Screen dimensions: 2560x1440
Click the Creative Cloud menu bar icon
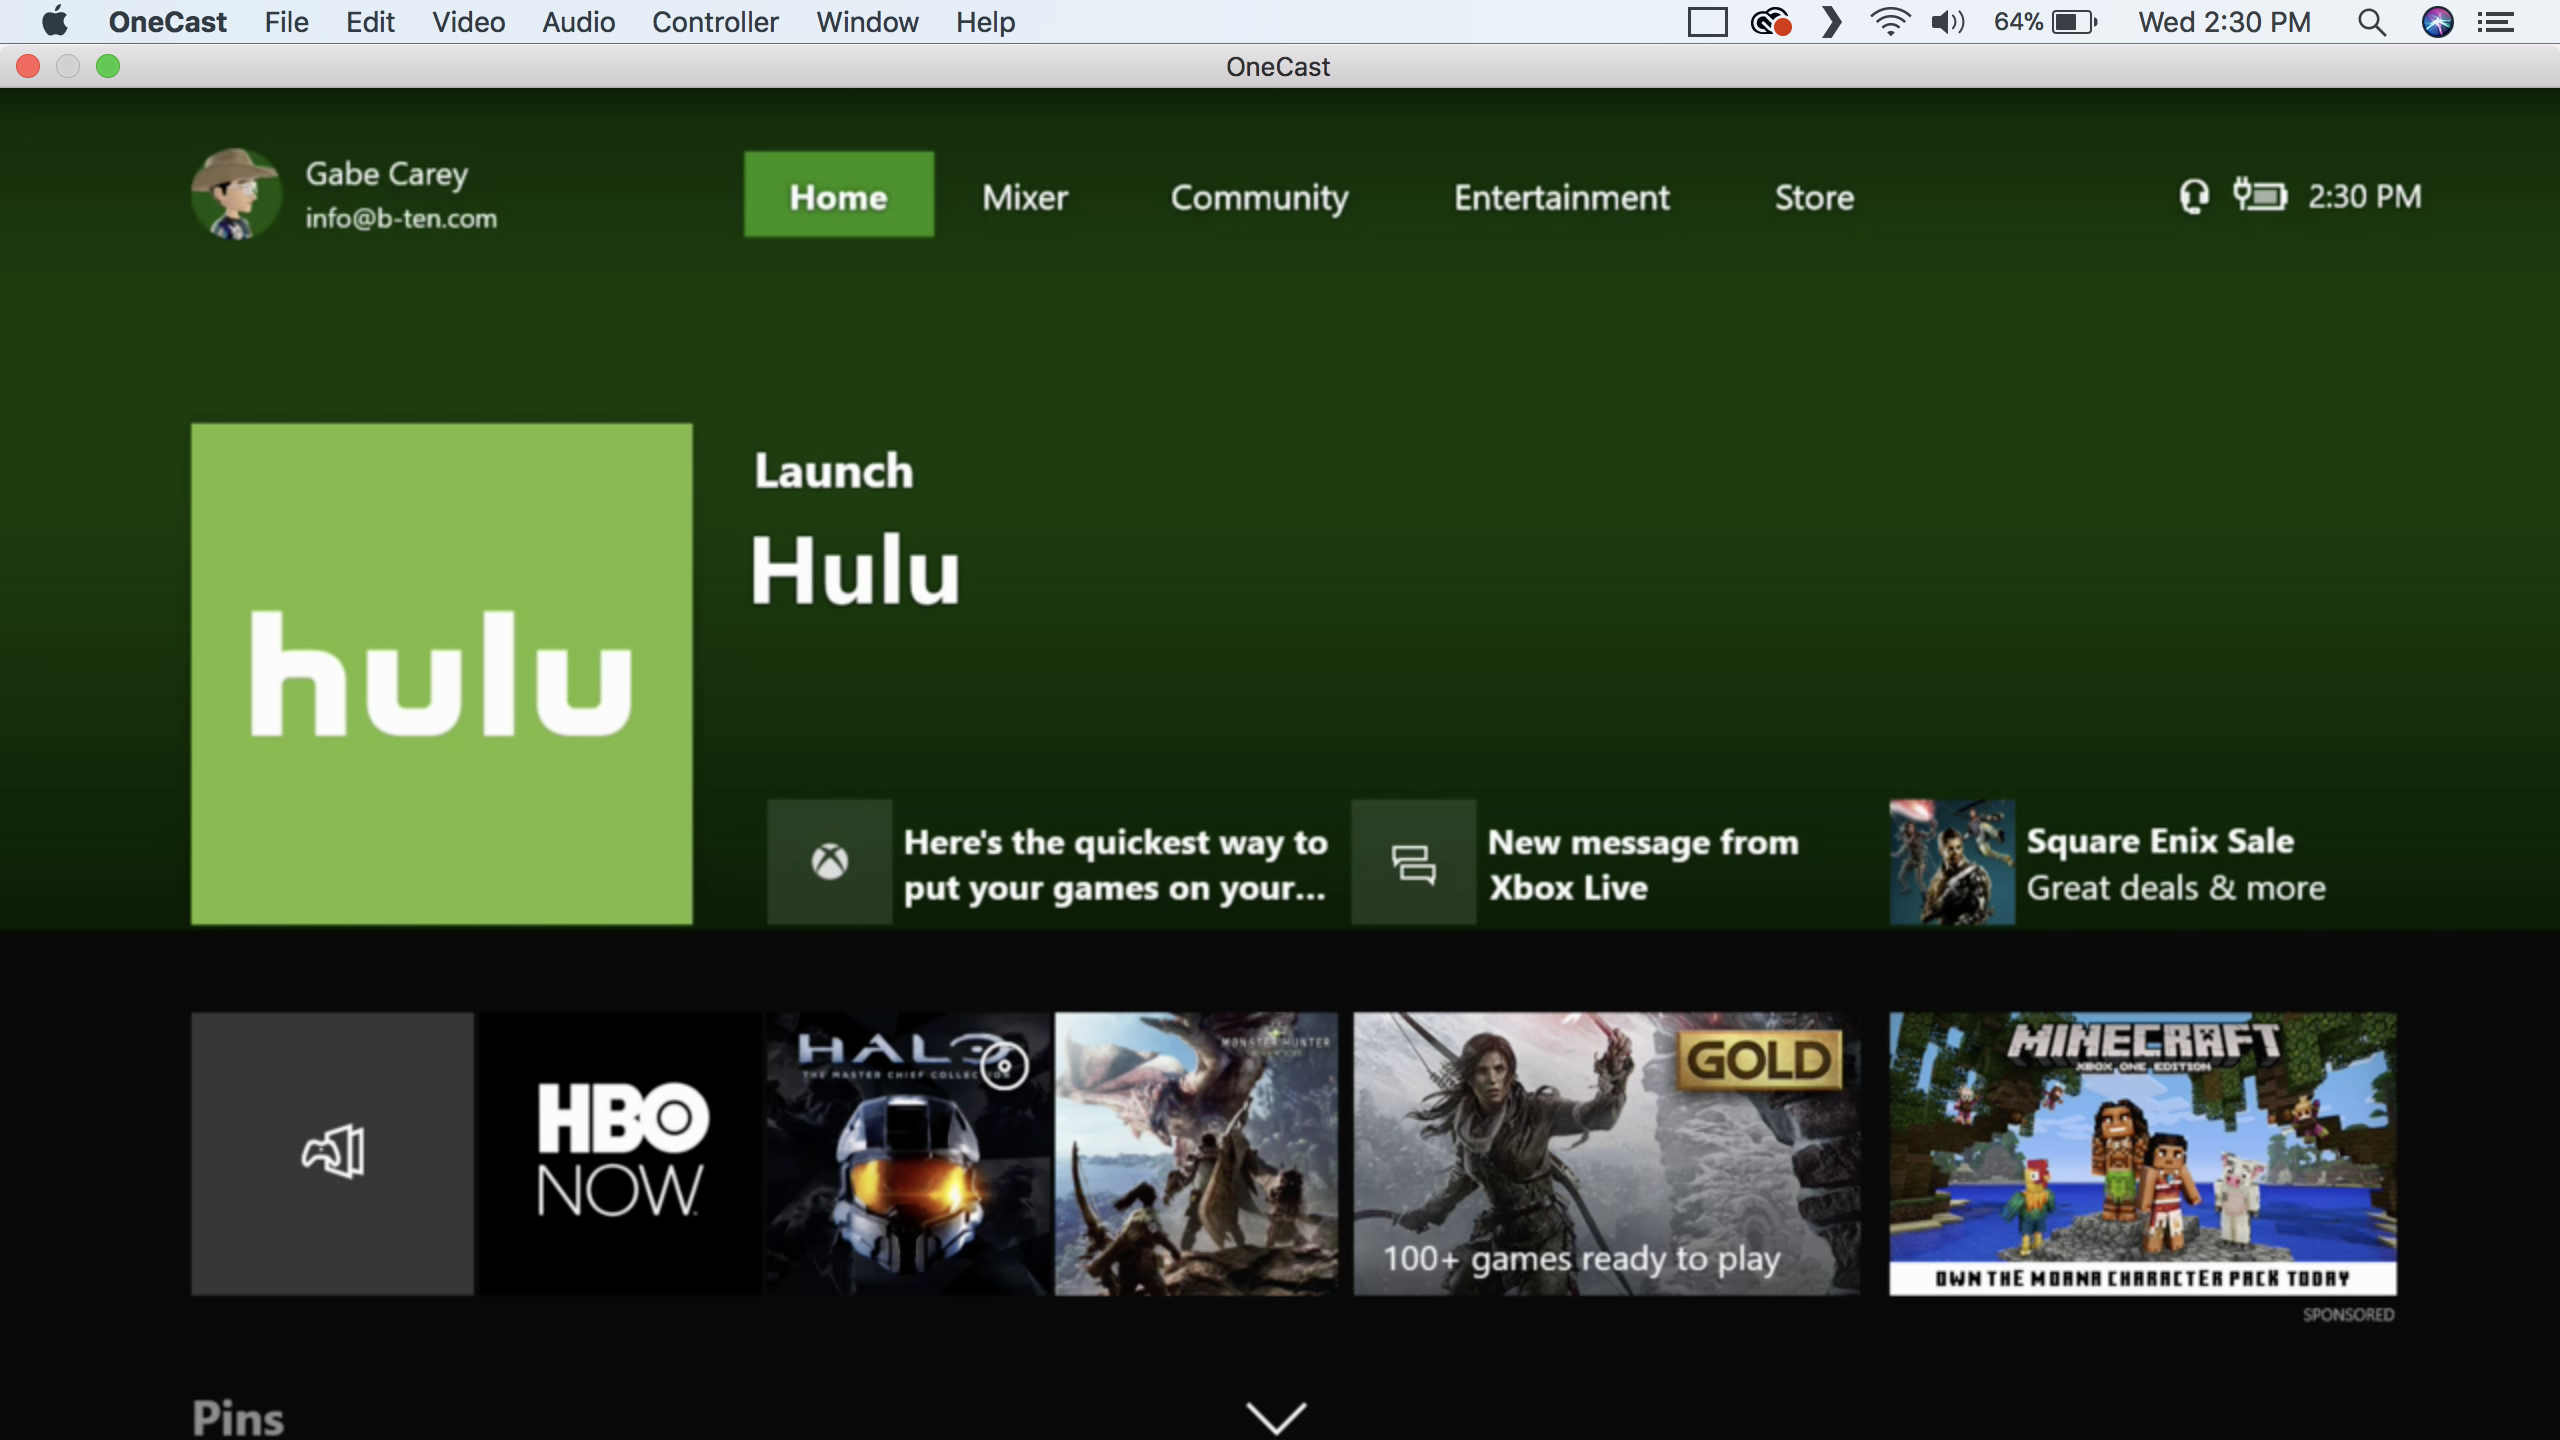click(x=1770, y=21)
